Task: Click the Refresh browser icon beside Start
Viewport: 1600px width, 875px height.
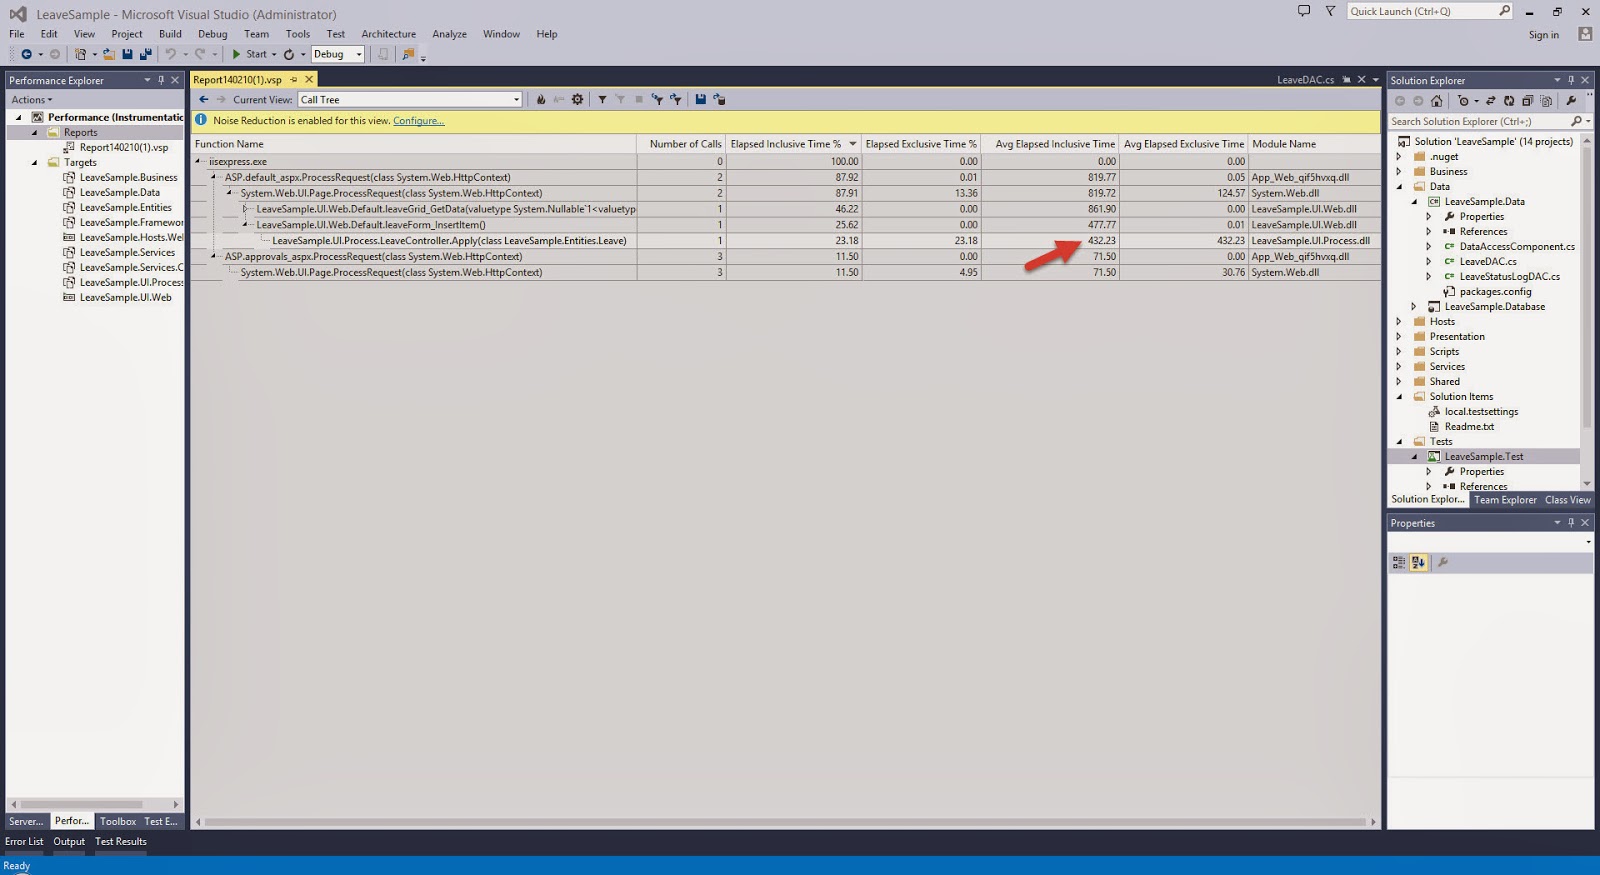Action: click(289, 54)
